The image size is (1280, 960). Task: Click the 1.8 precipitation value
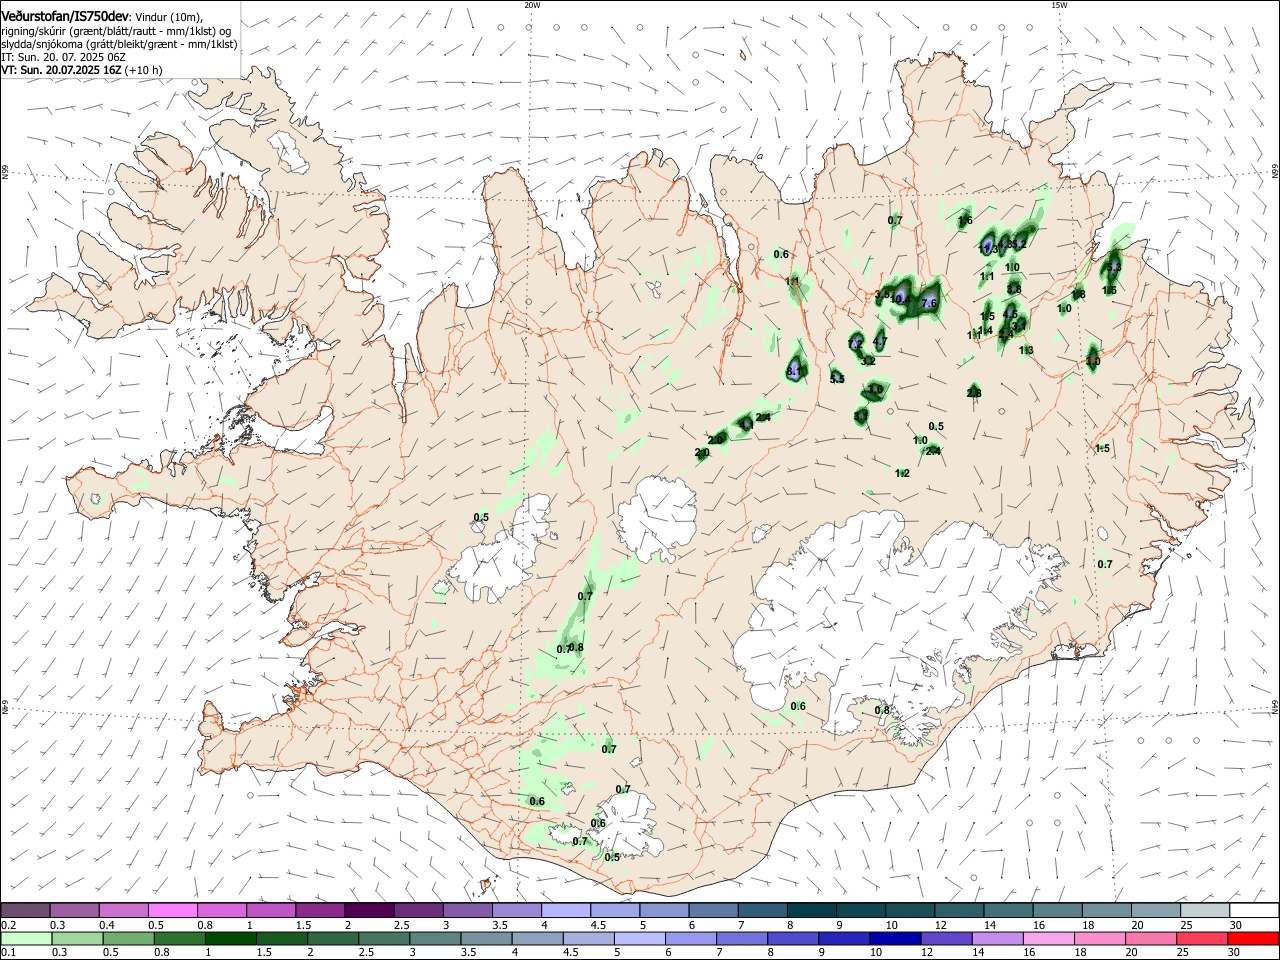click(1078, 294)
